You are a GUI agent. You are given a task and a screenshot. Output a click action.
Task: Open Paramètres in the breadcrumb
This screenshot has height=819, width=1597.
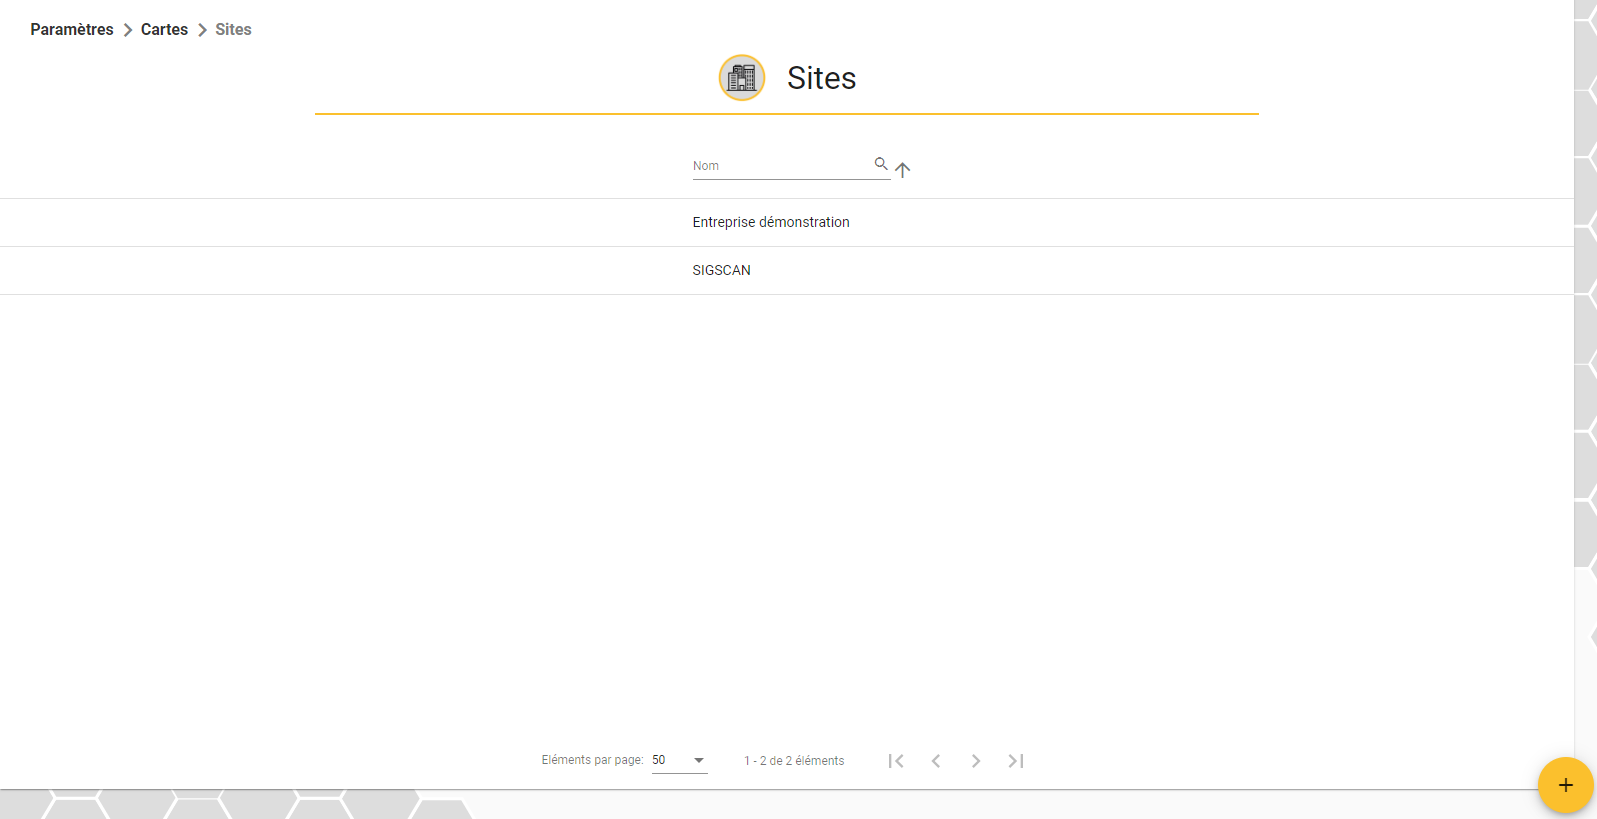coord(72,30)
